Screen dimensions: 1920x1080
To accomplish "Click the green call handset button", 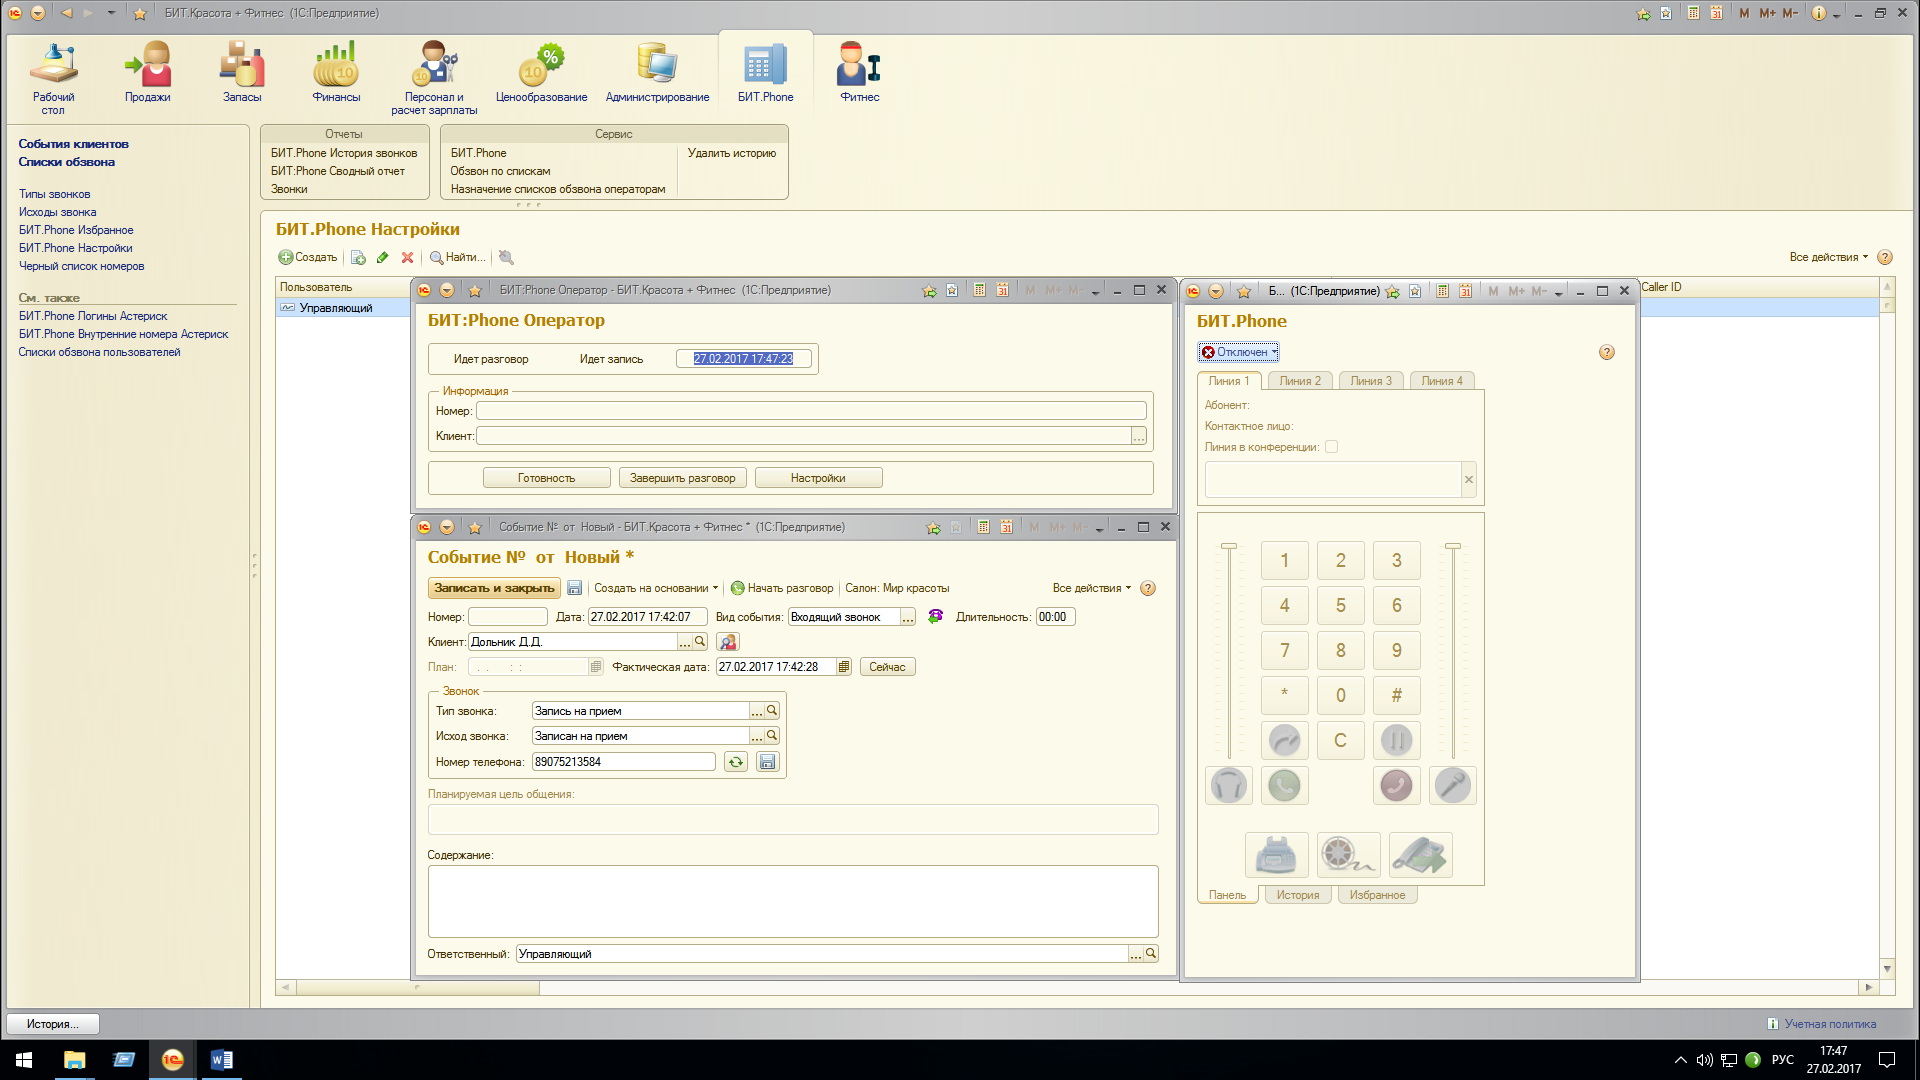I will coord(1284,785).
